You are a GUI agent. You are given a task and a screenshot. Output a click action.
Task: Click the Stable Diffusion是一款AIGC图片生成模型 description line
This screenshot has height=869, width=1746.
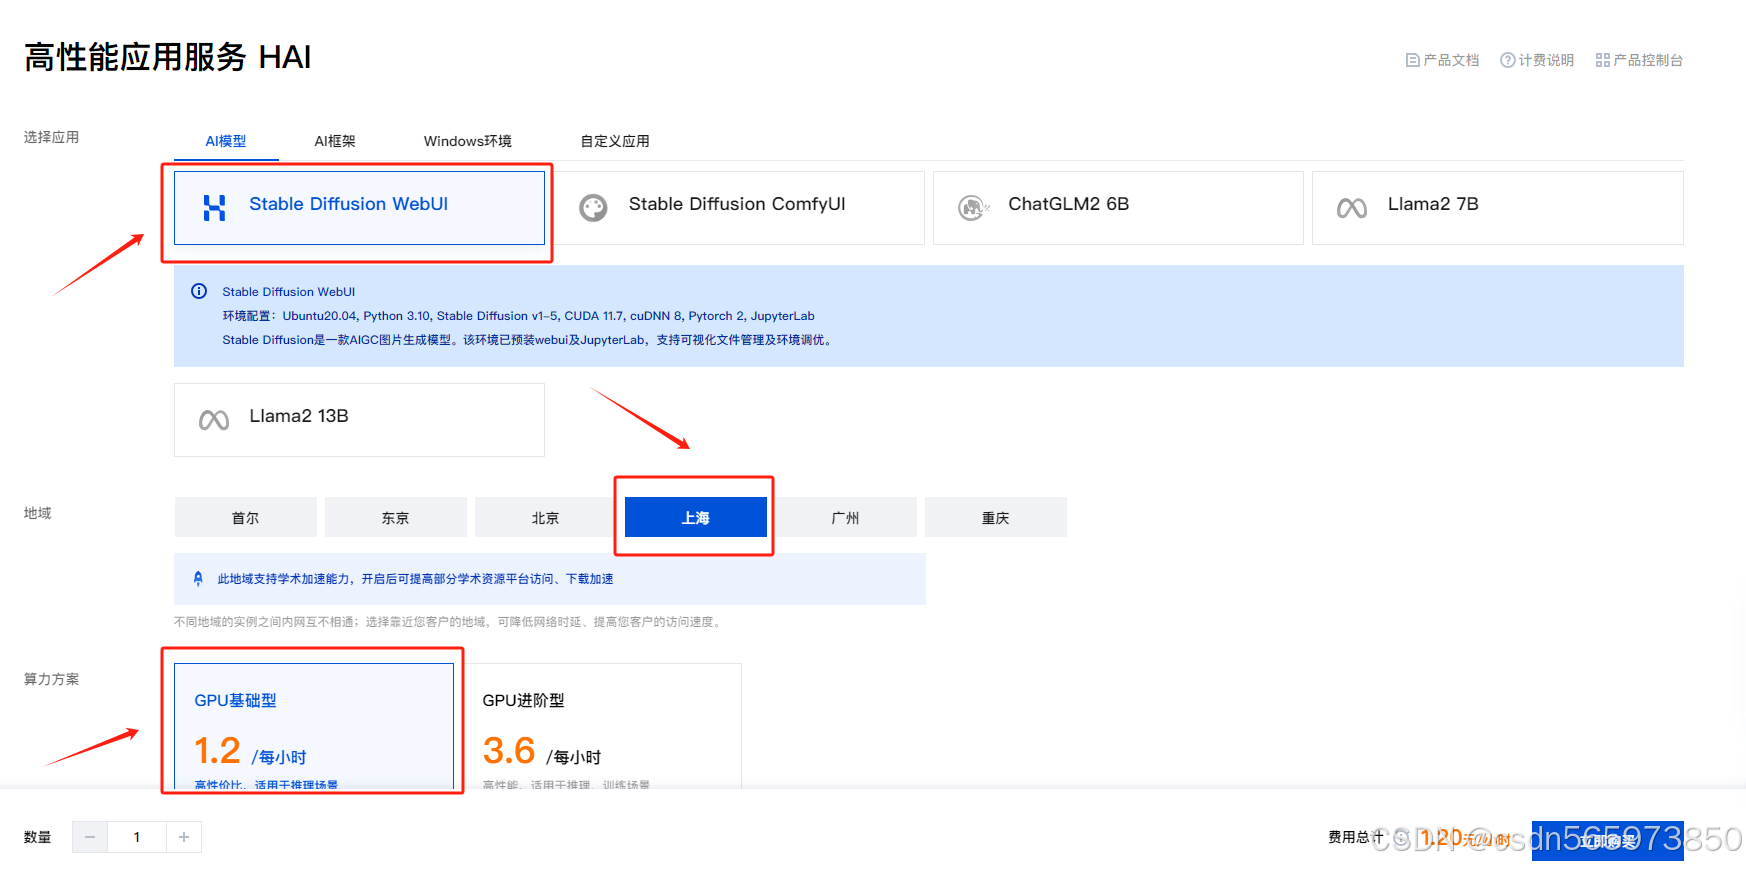[528, 340]
